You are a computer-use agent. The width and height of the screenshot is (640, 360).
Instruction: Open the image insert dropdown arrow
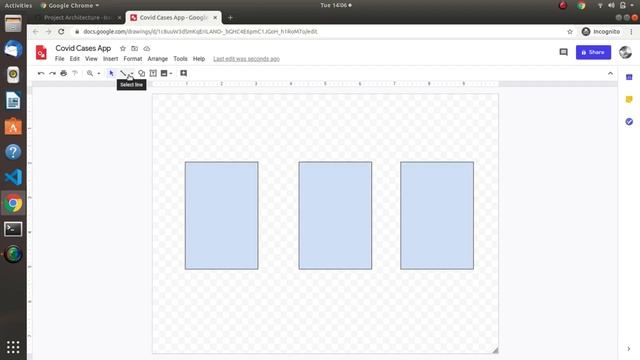click(x=171, y=73)
